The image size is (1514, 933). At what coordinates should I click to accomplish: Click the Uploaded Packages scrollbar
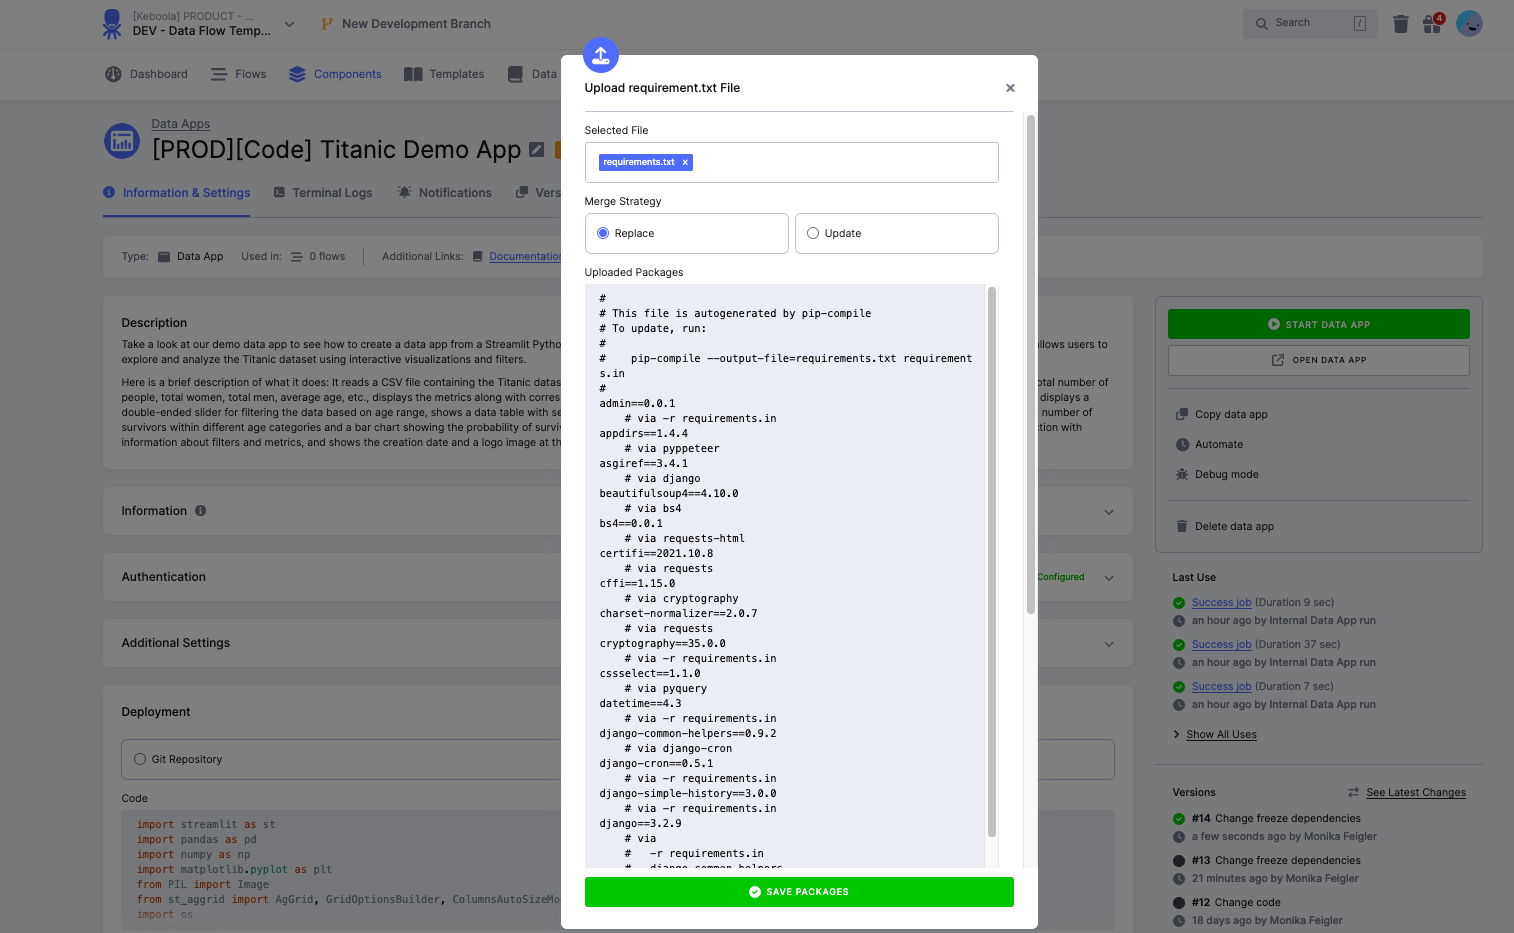click(992, 560)
